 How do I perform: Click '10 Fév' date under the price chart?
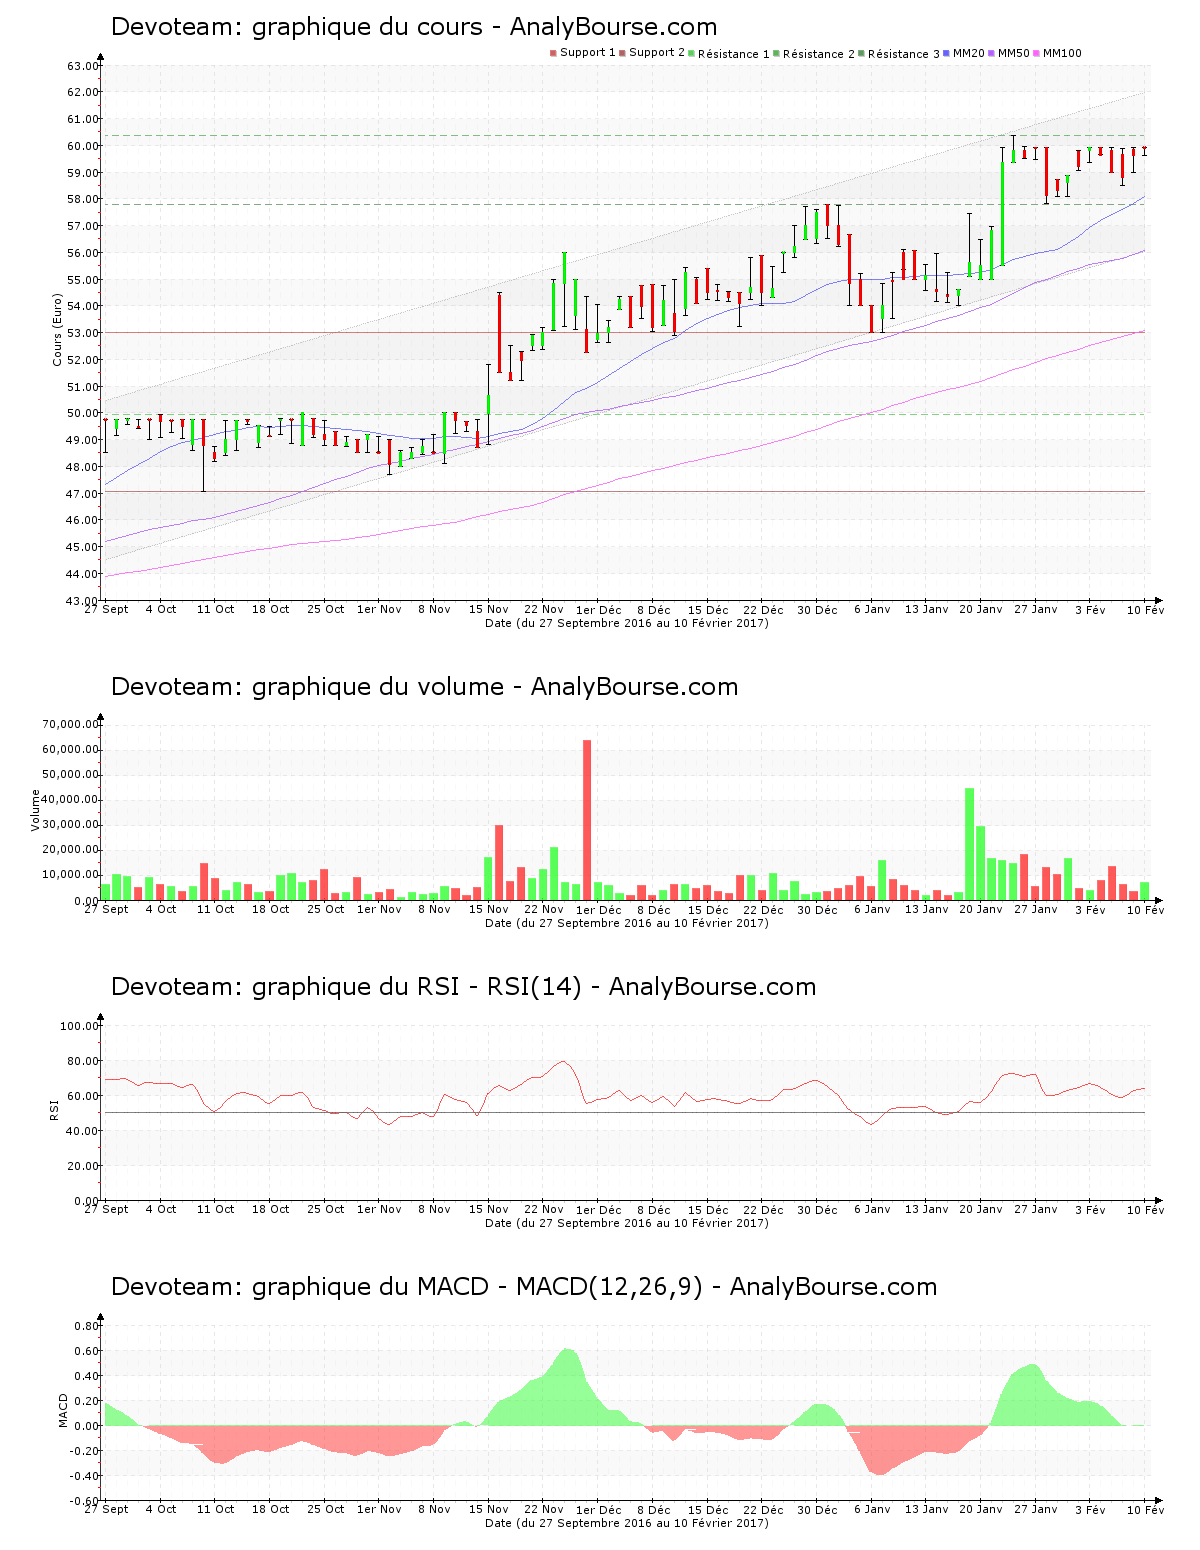click(1145, 610)
